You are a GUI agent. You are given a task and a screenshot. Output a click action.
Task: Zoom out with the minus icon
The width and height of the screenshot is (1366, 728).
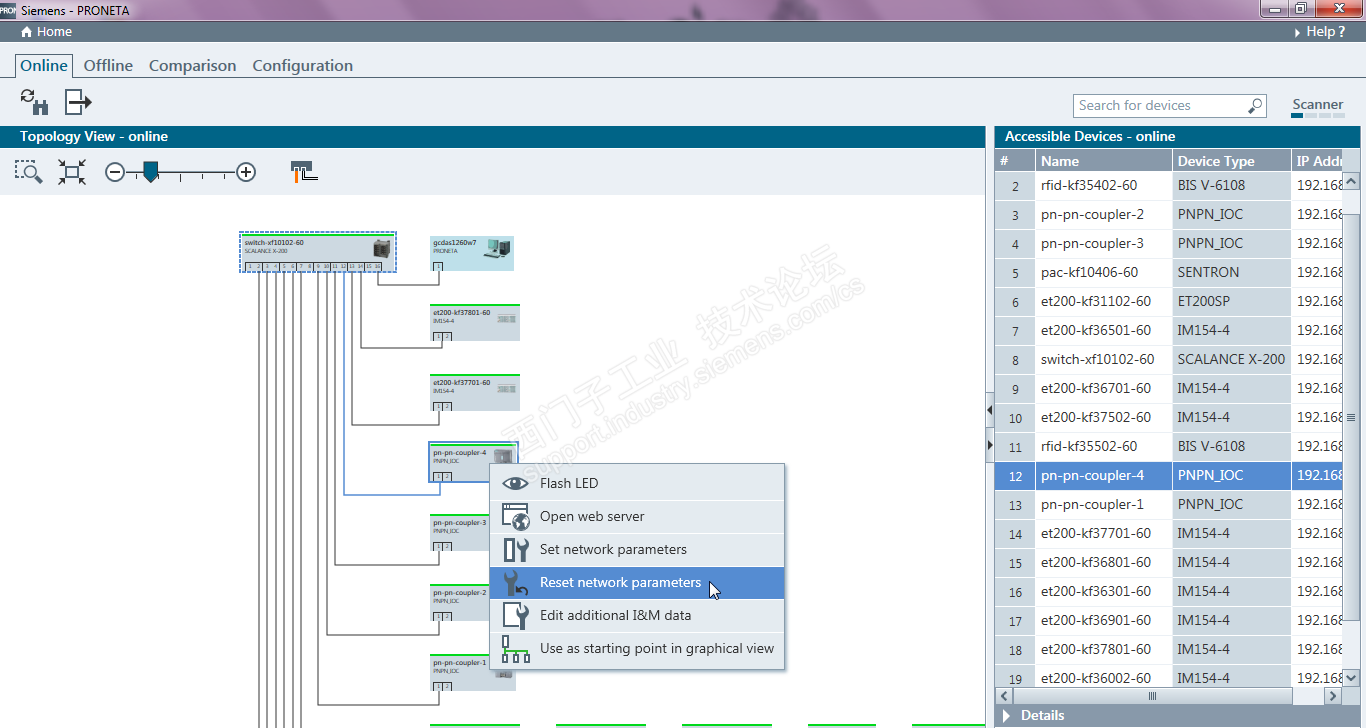[115, 173]
